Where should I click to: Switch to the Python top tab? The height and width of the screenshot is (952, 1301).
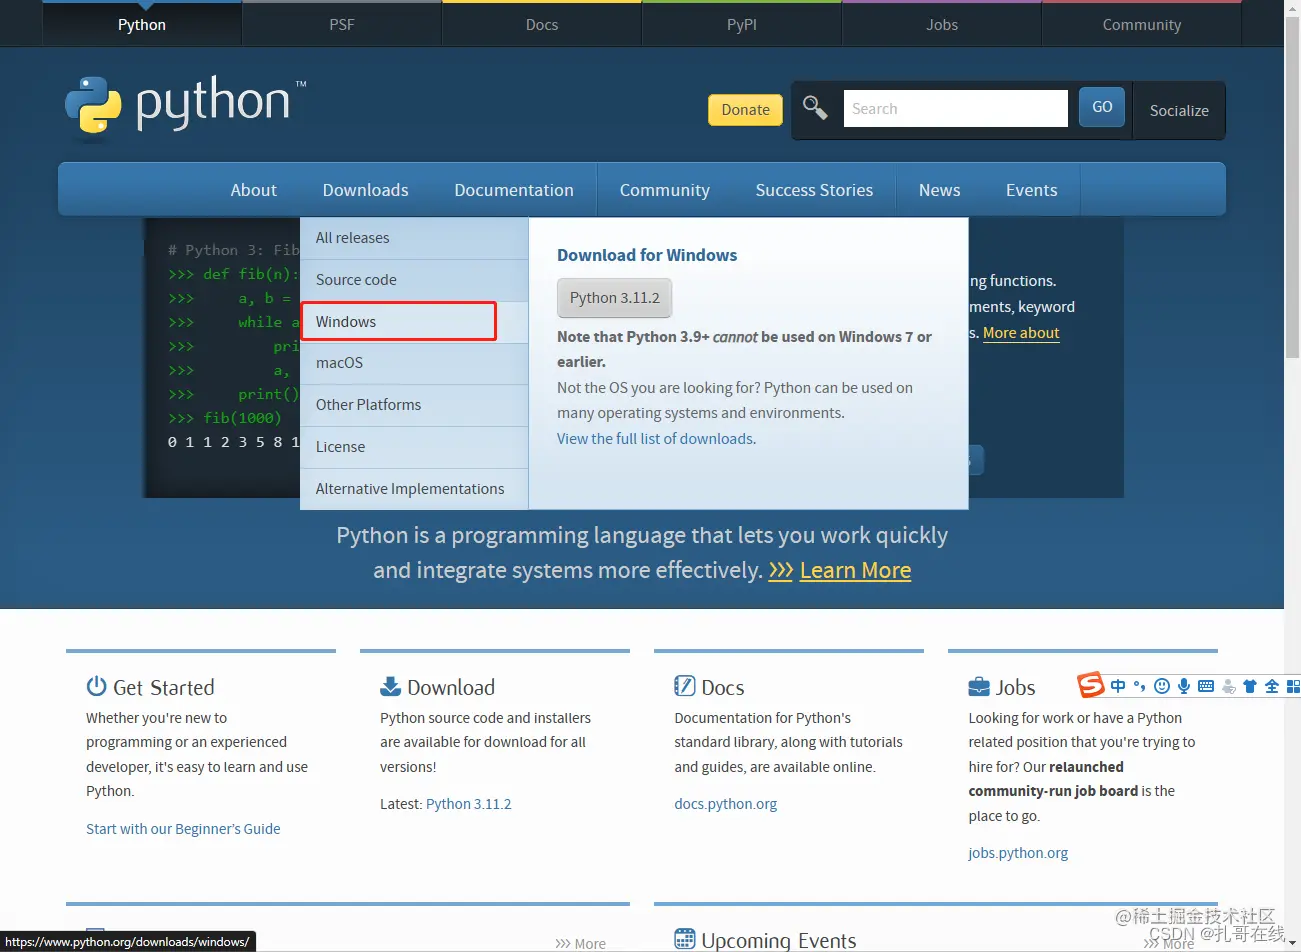click(142, 24)
